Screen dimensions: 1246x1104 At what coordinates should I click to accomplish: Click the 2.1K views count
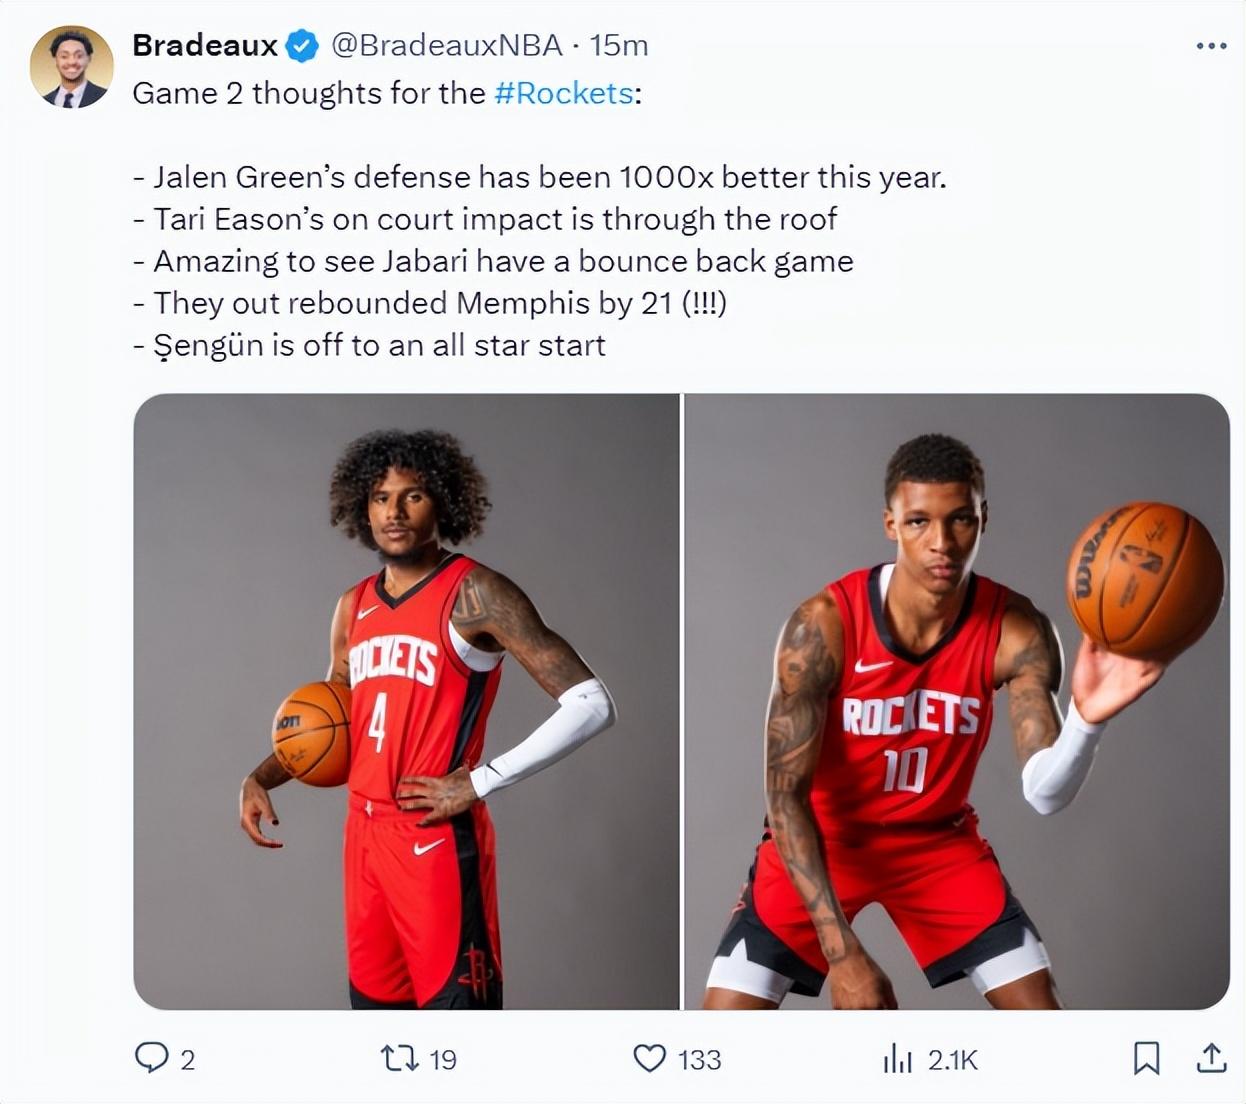(x=952, y=1059)
